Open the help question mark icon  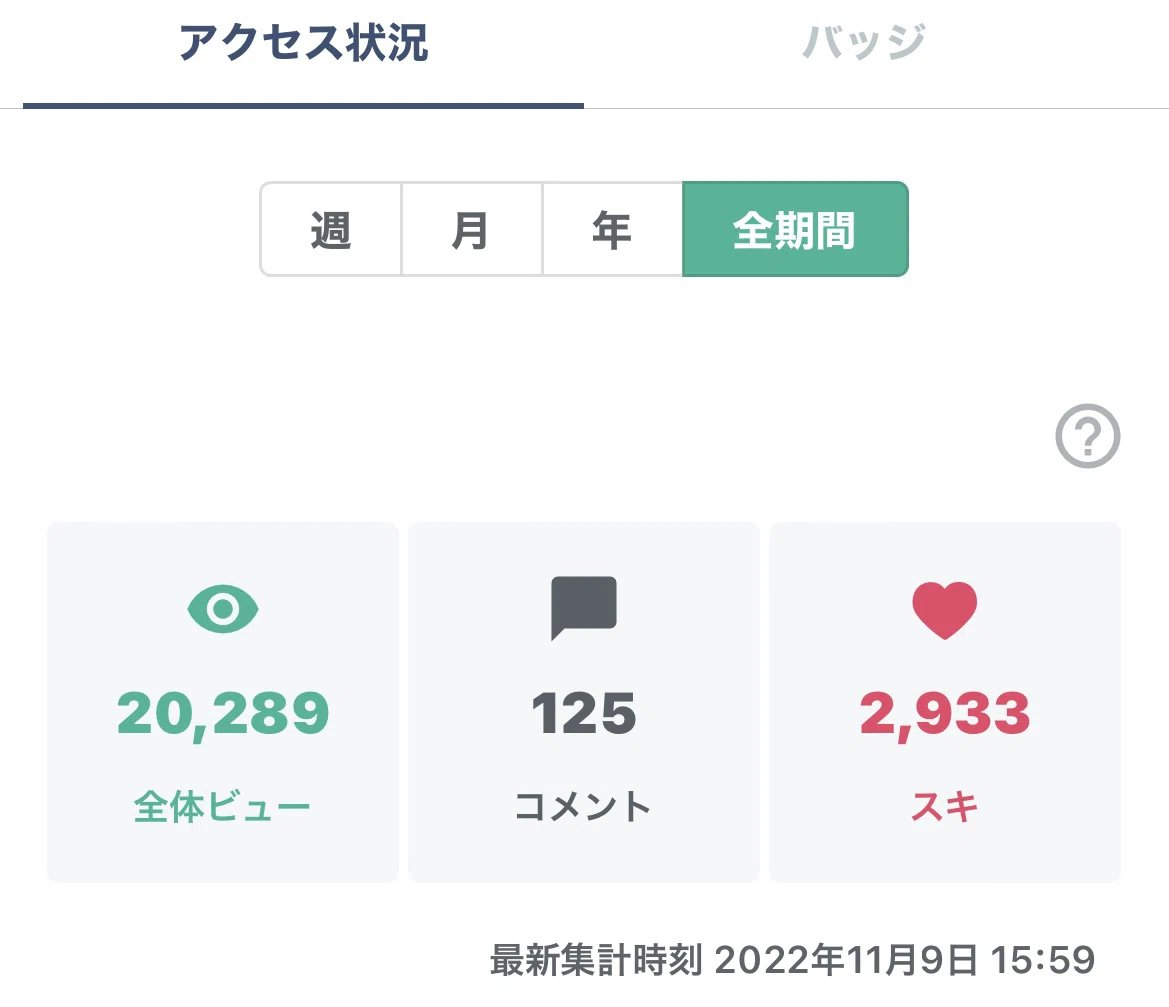tap(1088, 436)
